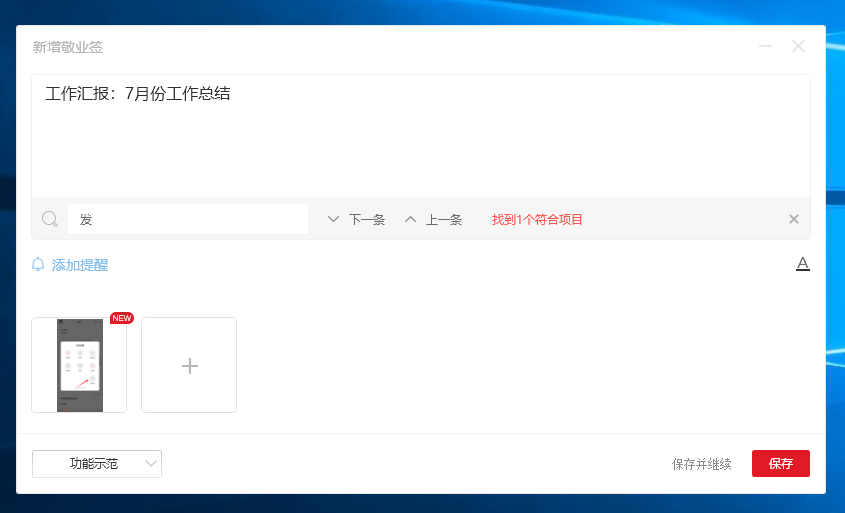Jump to previous match with 上一条
845x513 pixels.
pos(434,219)
